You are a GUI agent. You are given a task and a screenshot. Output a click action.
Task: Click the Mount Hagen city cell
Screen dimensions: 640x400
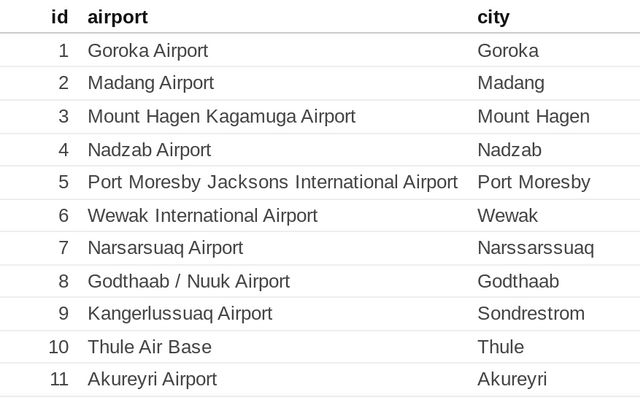pos(533,117)
